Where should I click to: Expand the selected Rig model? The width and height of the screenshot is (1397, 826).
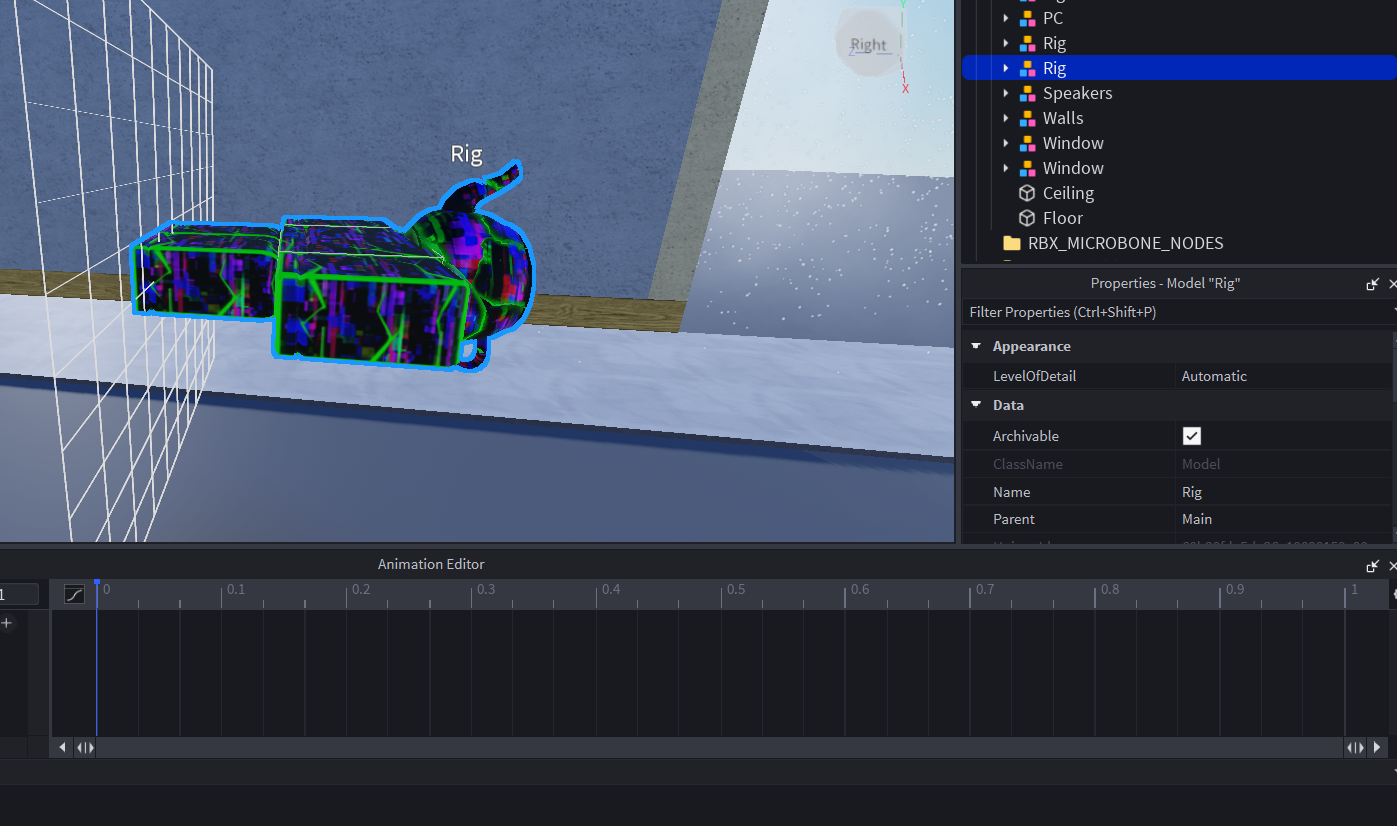pyautogui.click(x=1005, y=68)
